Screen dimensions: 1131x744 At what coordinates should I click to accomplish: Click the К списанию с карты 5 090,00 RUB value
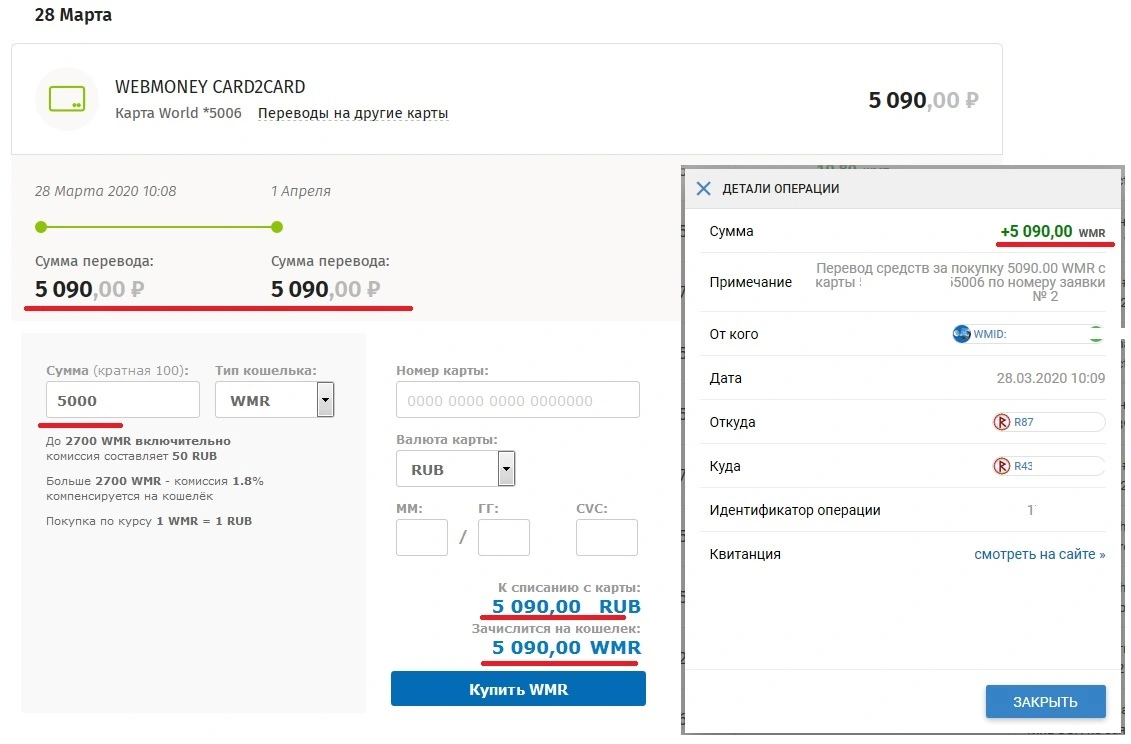(x=566, y=606)
